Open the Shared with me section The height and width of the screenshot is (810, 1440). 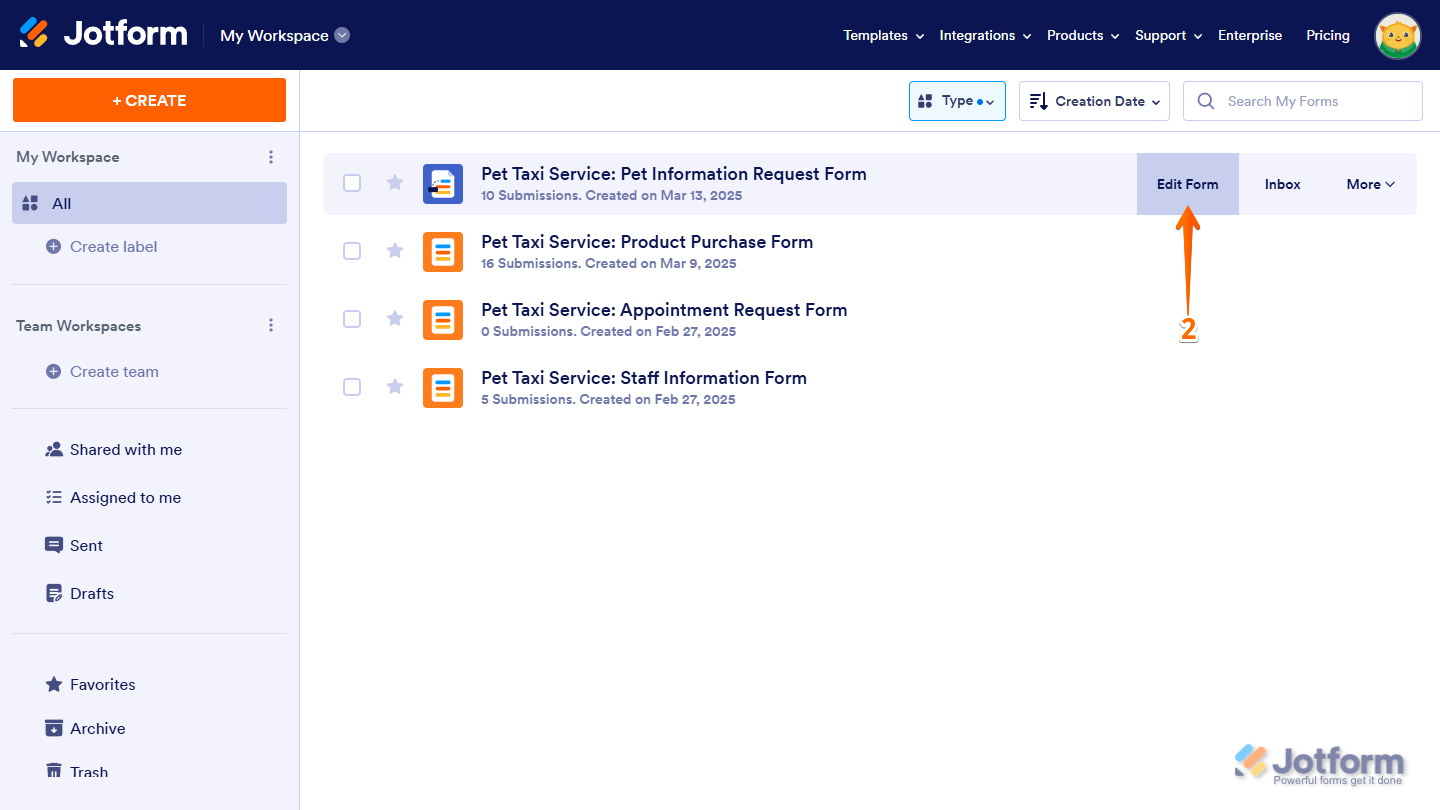(x=126, y=450)
